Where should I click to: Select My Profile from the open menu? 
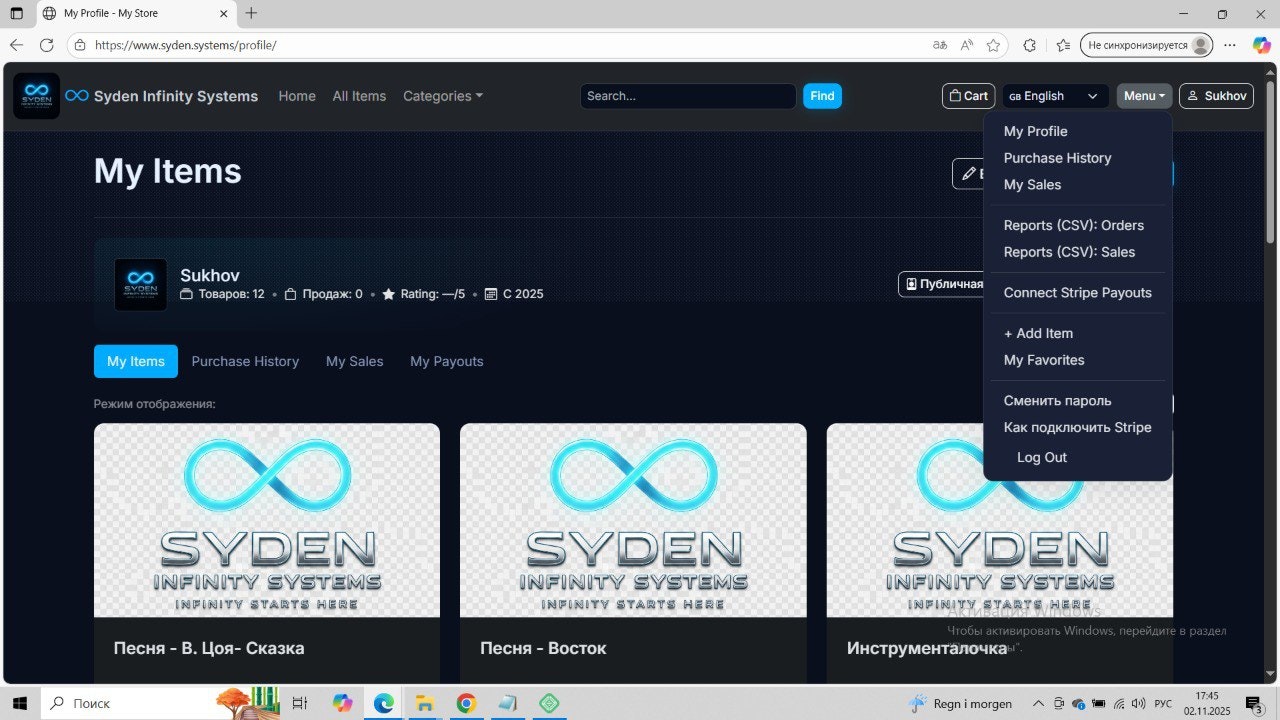[1035, 131]
